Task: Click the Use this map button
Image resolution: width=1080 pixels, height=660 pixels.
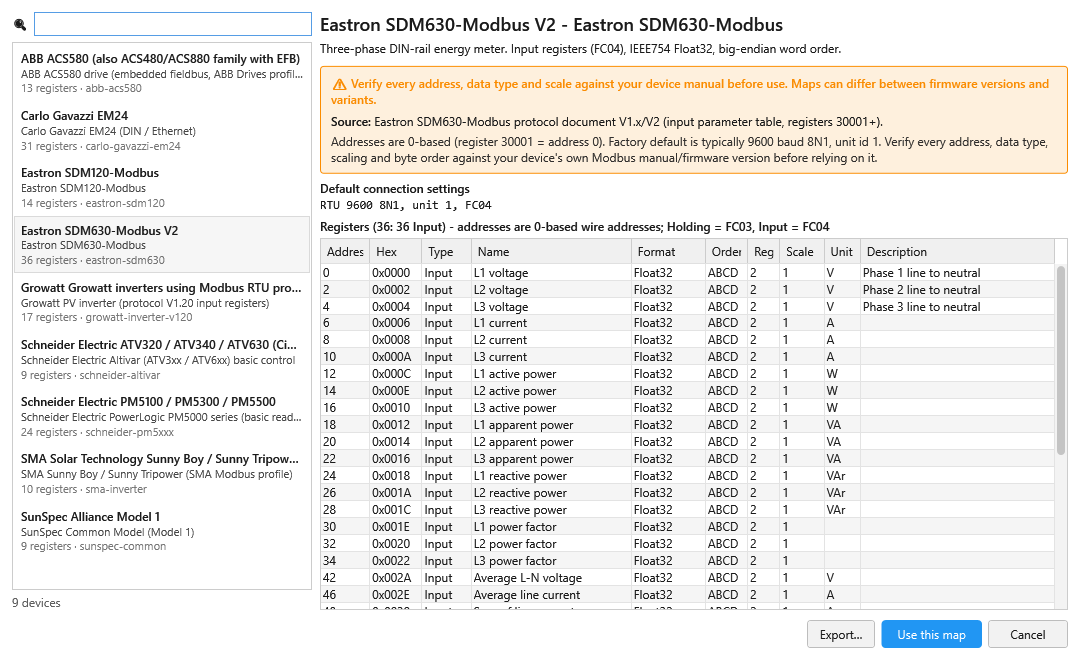Action: (x=931, y=635)
